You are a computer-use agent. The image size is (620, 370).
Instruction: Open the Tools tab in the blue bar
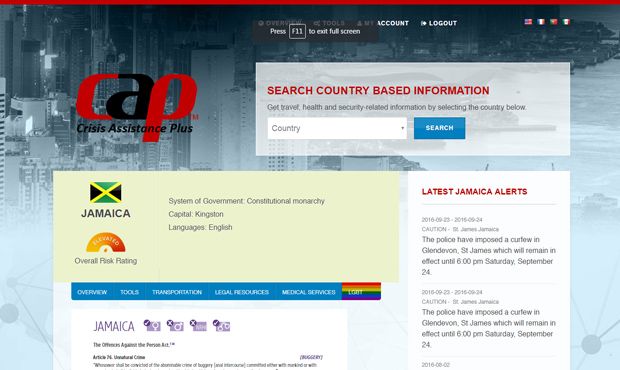(x=129, y=292)
